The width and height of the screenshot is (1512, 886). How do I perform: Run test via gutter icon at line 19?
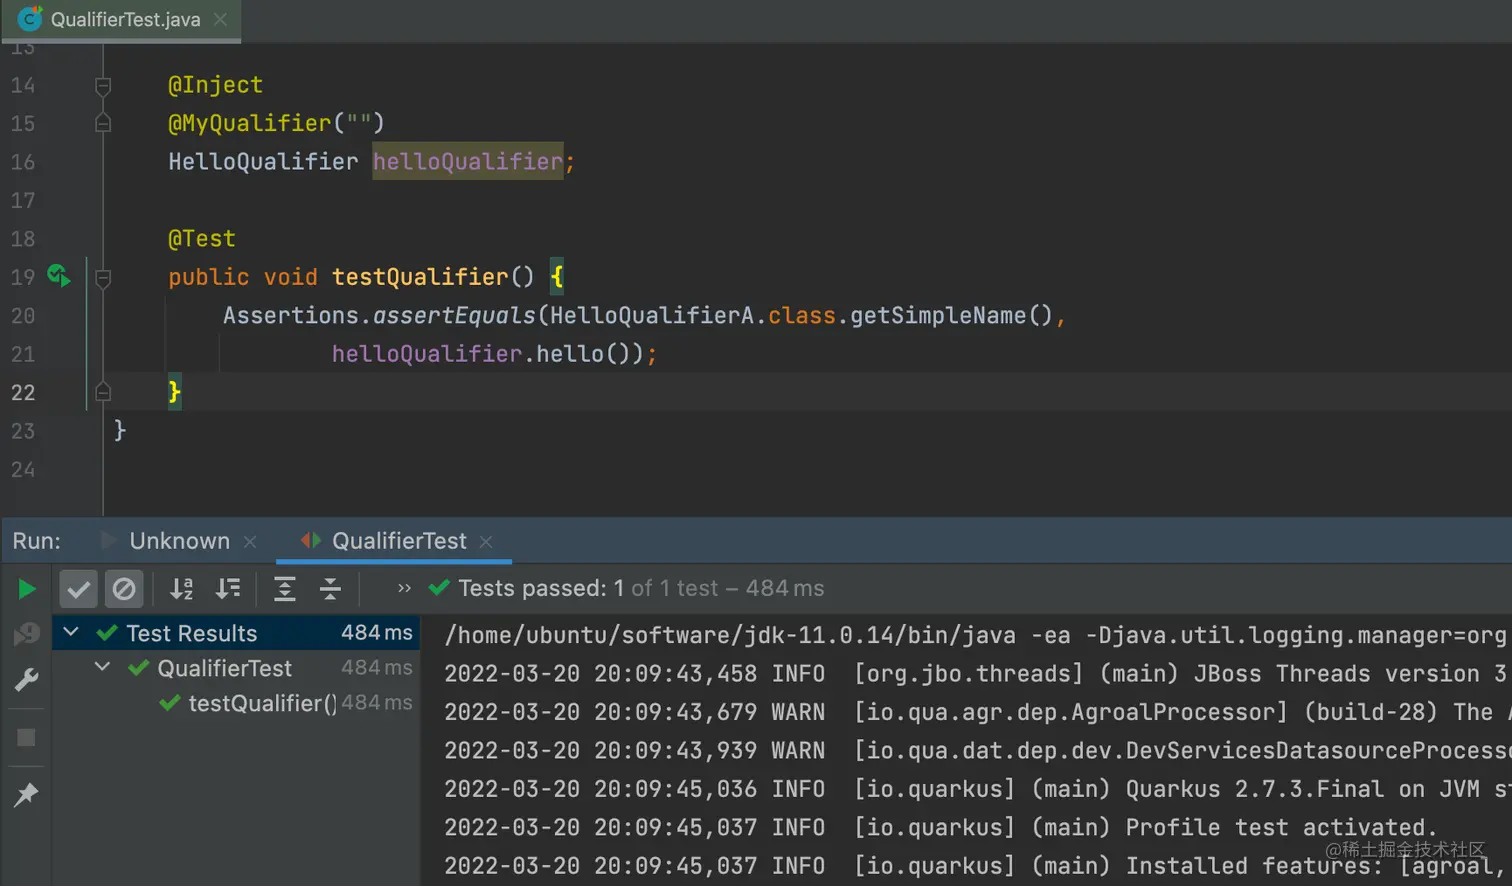(59, 276)
